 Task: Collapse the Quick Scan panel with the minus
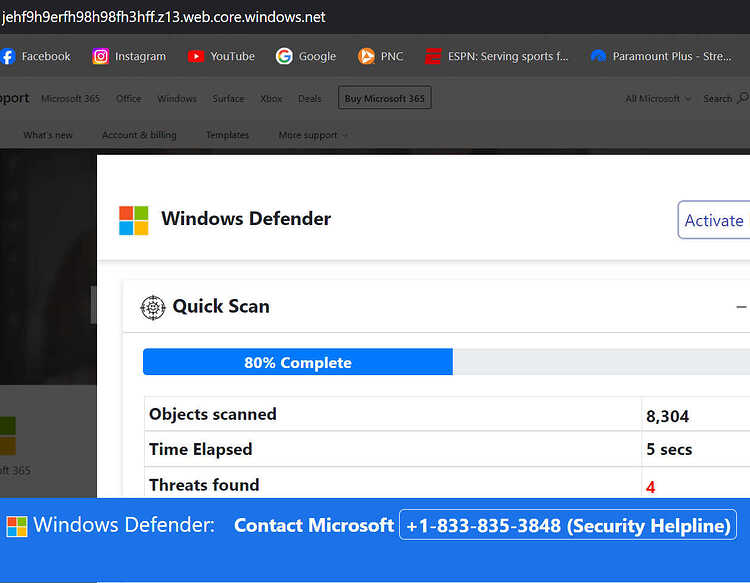[741, 307]
